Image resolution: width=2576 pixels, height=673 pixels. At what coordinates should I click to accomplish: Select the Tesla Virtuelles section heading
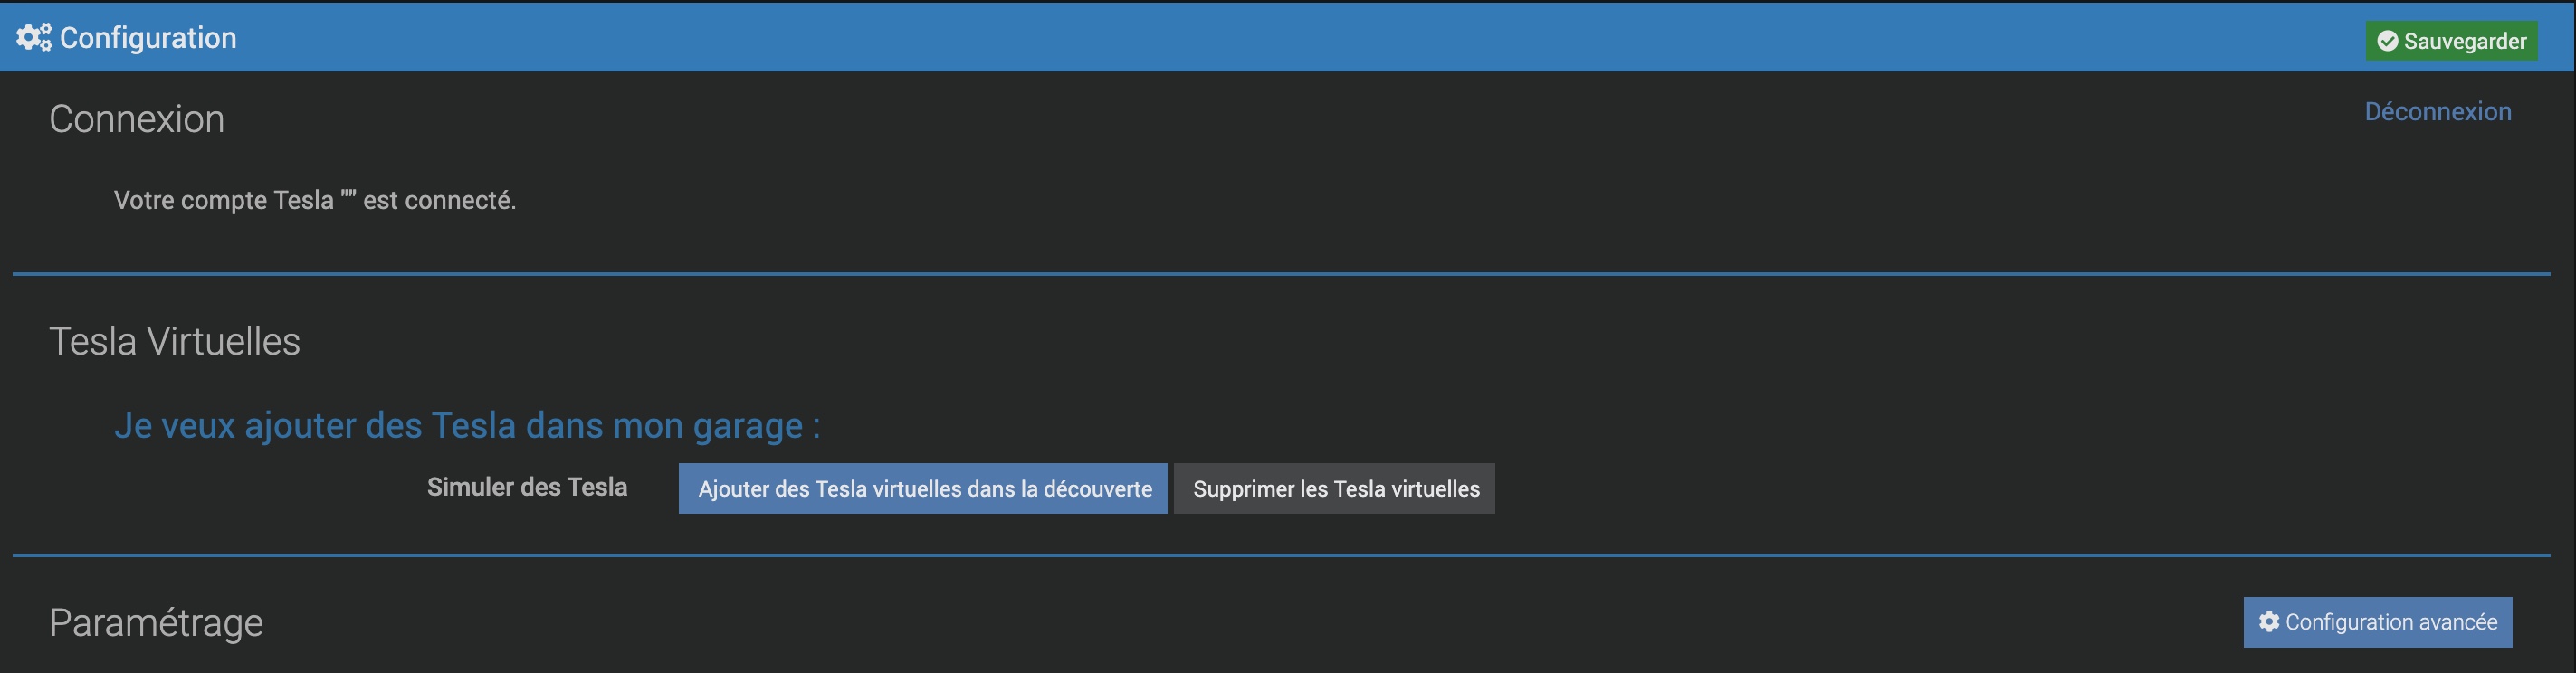pos(174,342)
